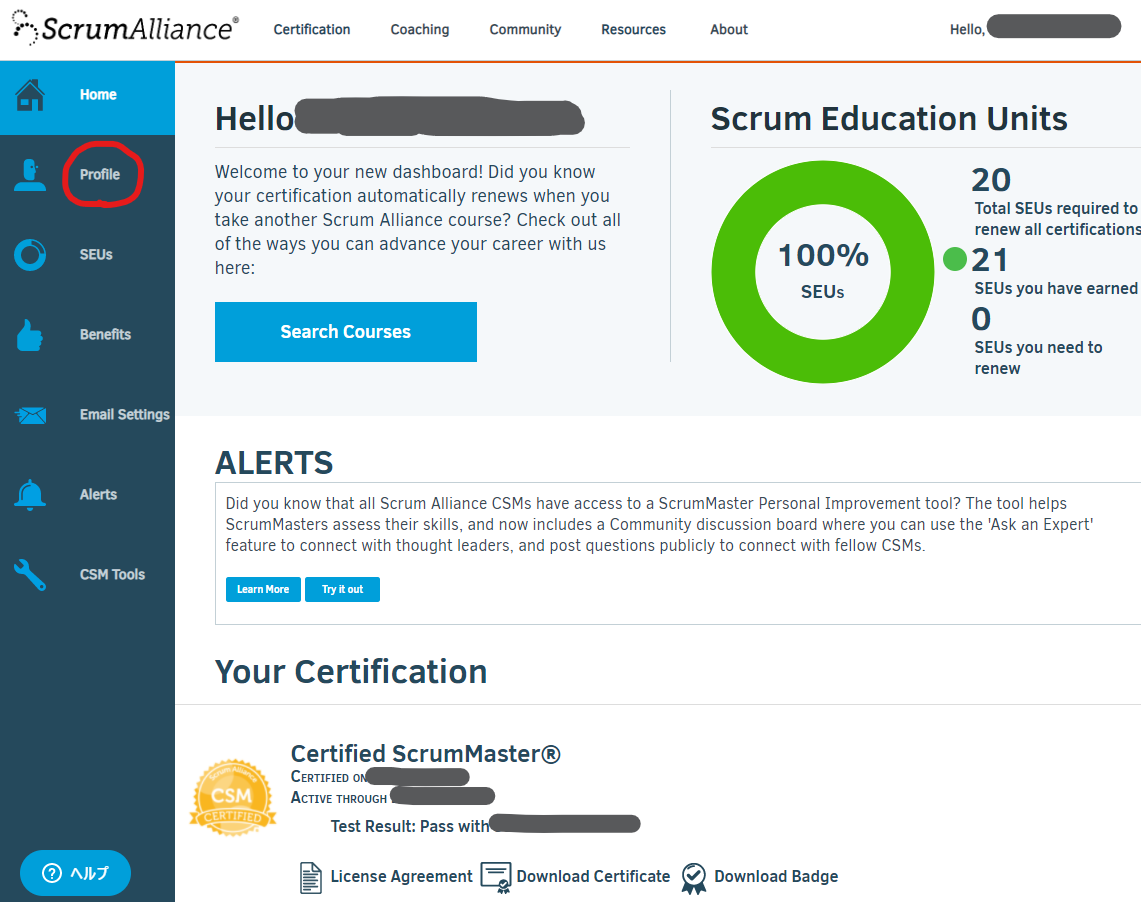The image size is (1141, 902).
Task: Click the 100% SEUs progress ring
Action: (822, 272)
